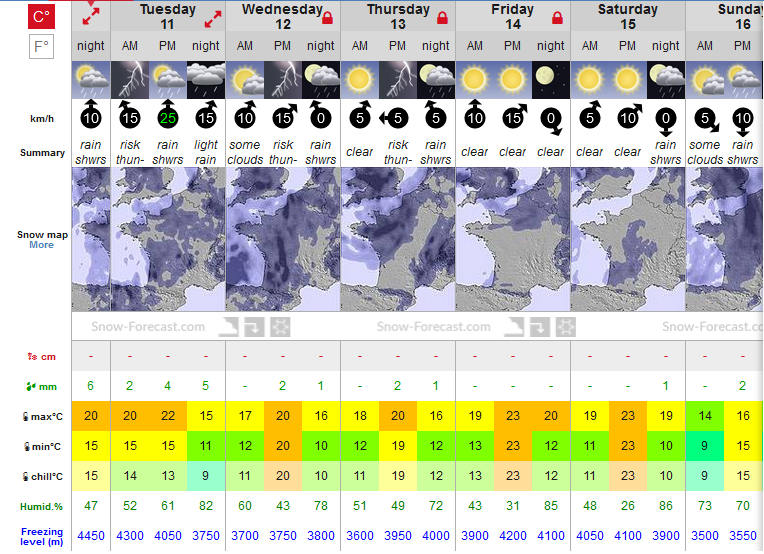Open the More link under Snow map
Screen dimensions: 764x554
tap(41, 245)
